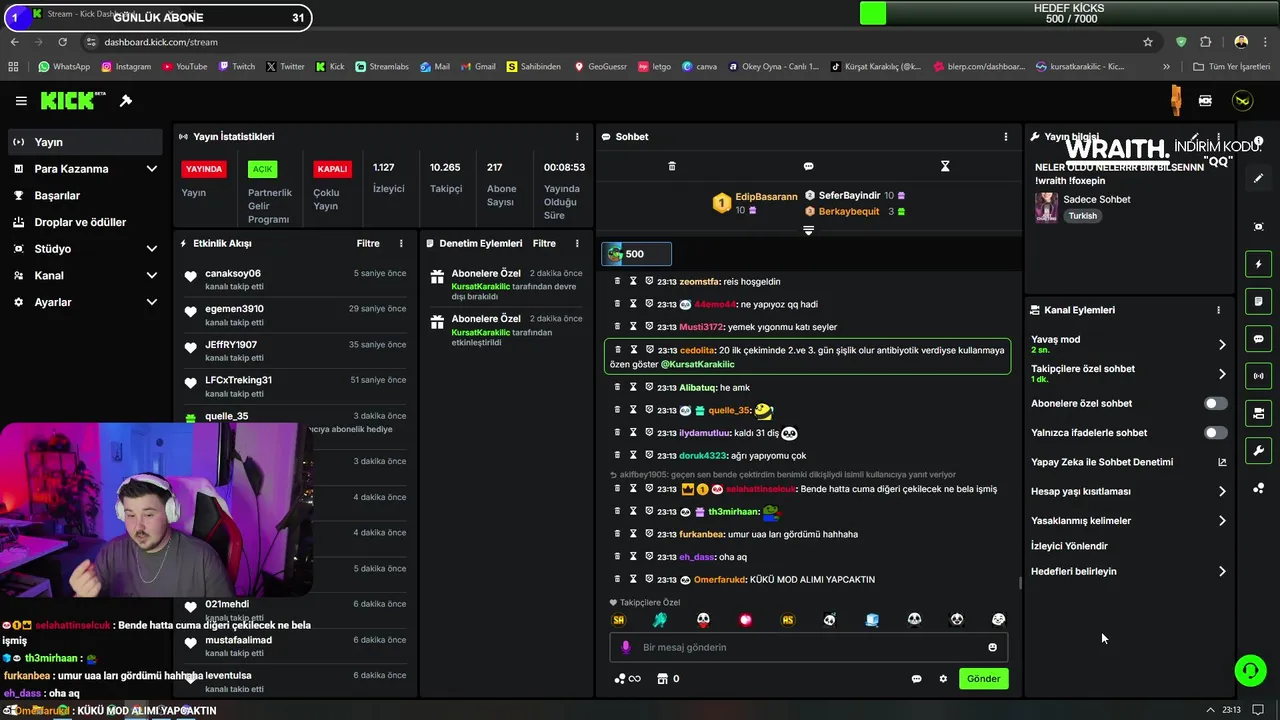This screenshot has height=720, width=1280.
Task: Click cedolita username in highlighted message
Action: click(x=697, y=350)
